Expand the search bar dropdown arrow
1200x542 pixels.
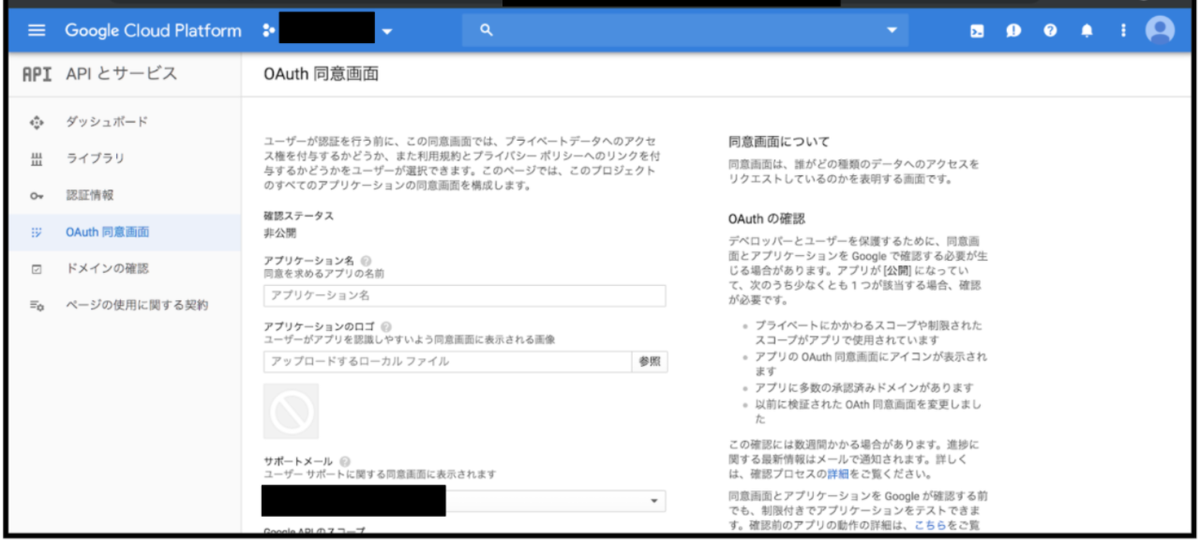click(891, 31)
